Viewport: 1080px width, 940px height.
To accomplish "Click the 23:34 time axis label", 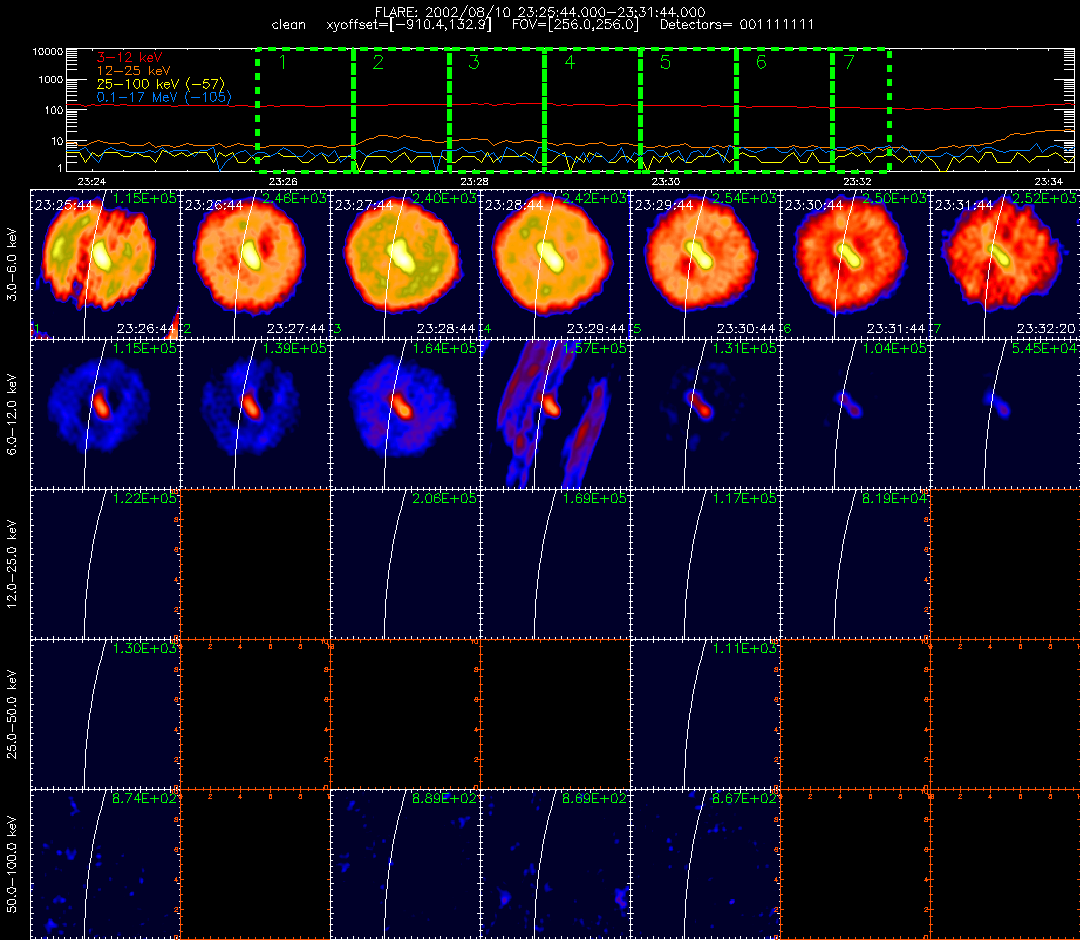I will 1048,181.
